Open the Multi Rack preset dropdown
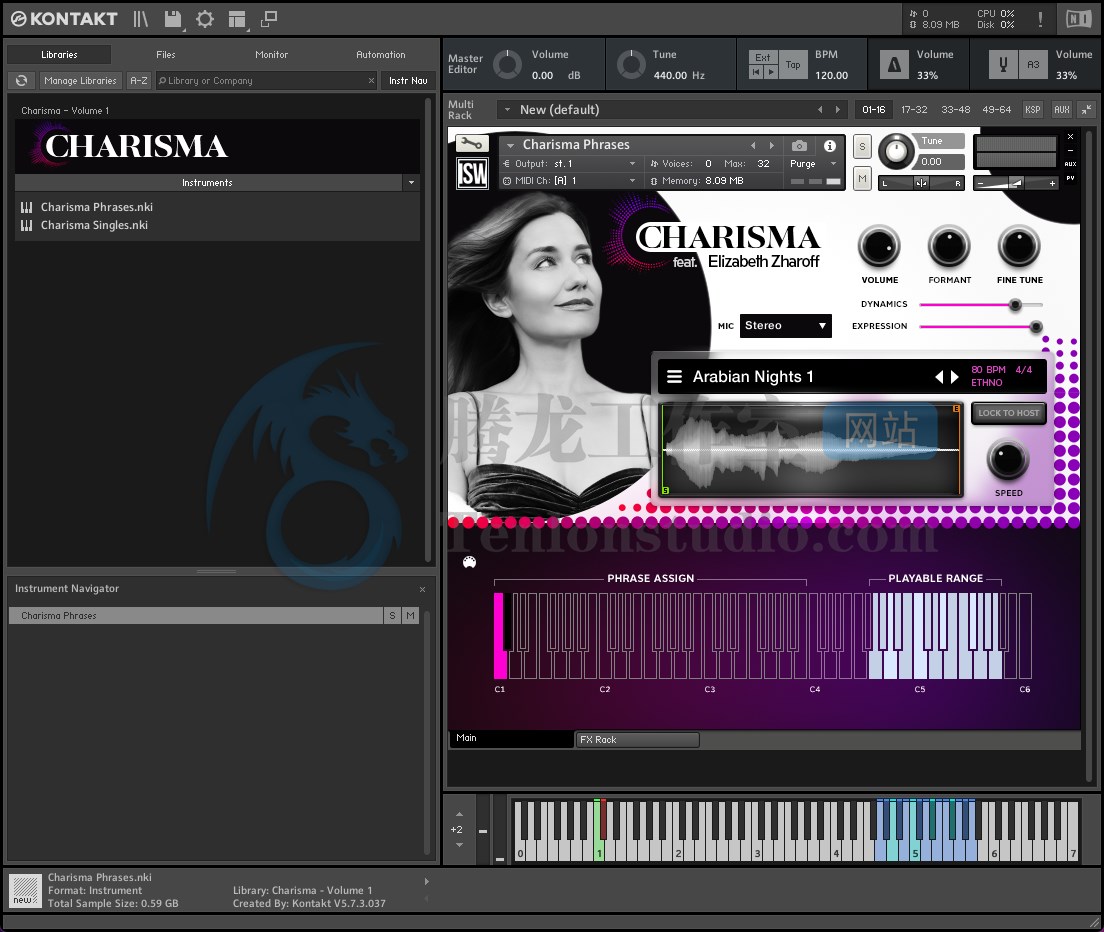This screenshot has width=1104, height=932. (507, 110)
